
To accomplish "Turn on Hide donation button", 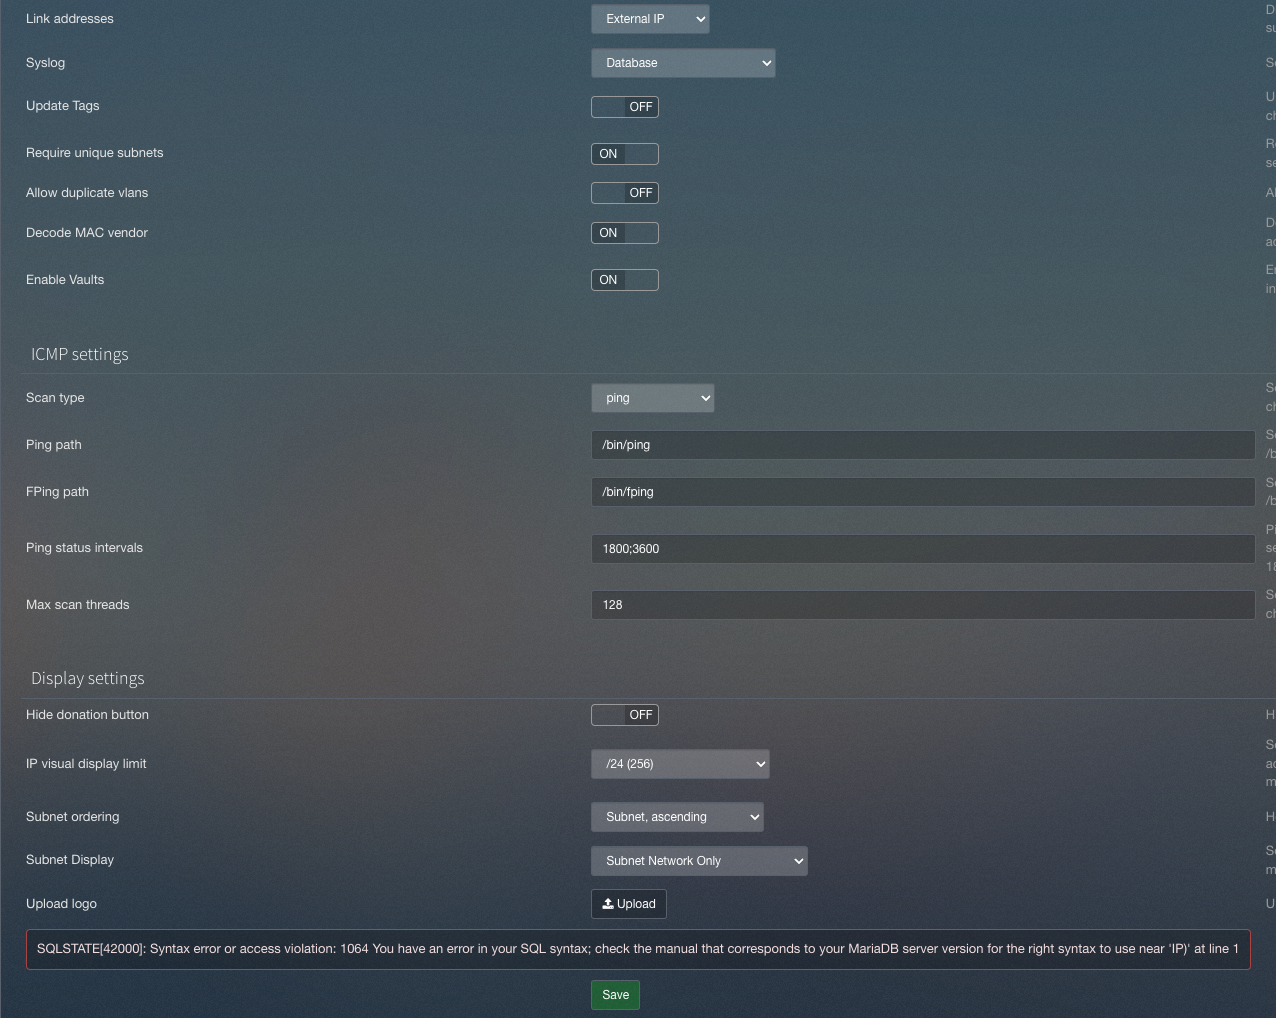I will [624, 715].
